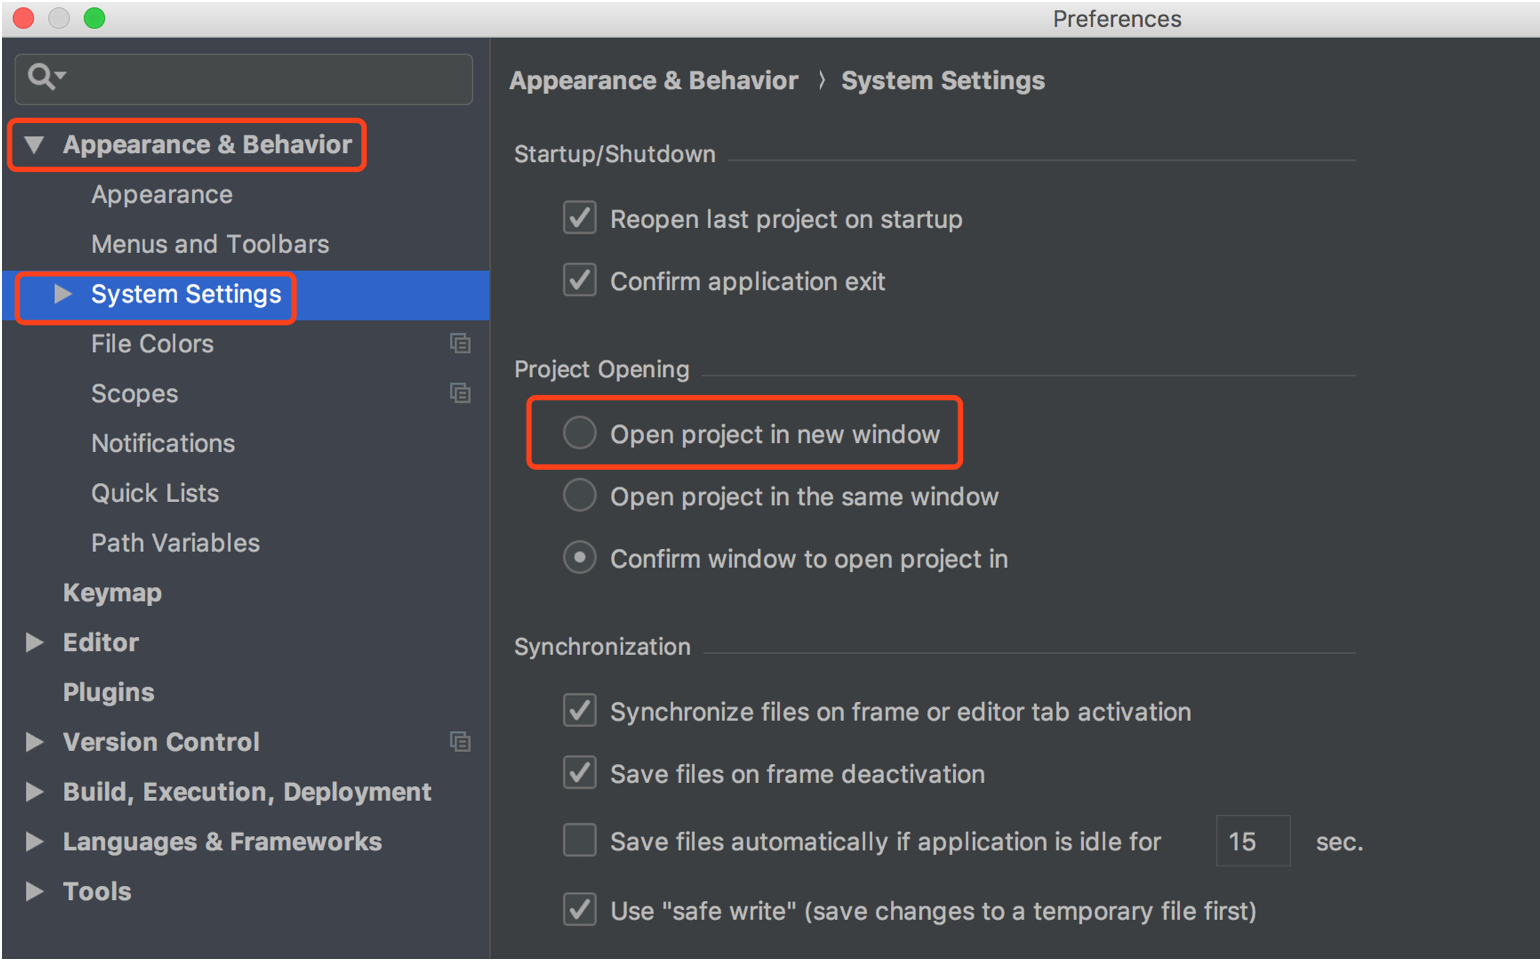1540x960 pixels.
Task: Click Appearance & Behavior in the breadcrumb
Action: [x=654, y=81]
